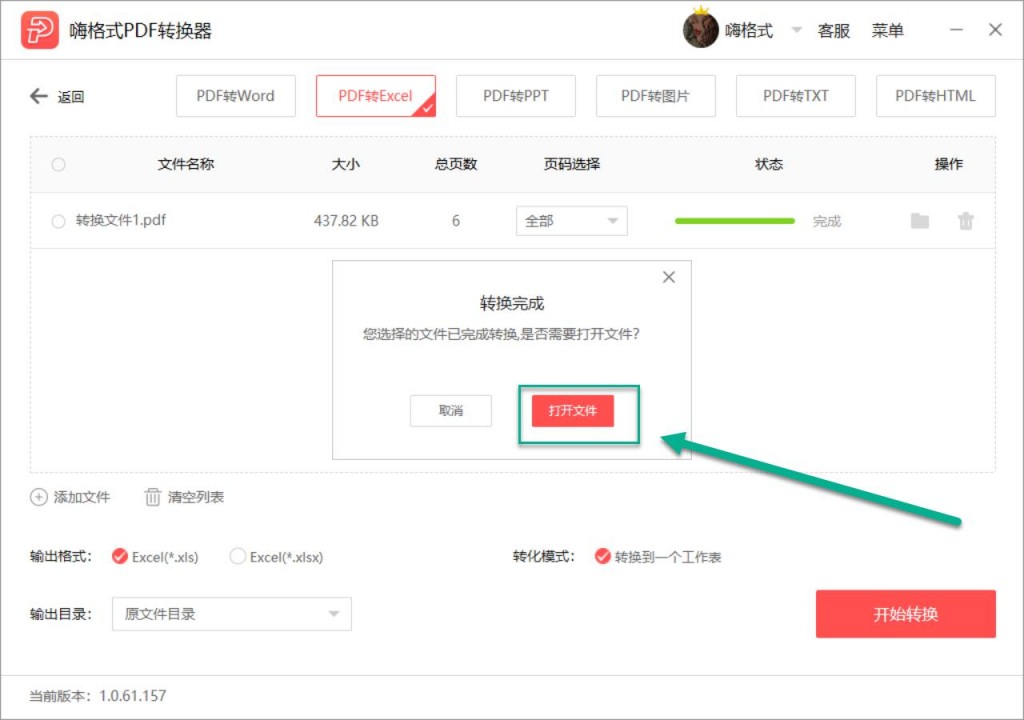Expand the account dropdown arrow beside 嗨格式

pos(796,30)
